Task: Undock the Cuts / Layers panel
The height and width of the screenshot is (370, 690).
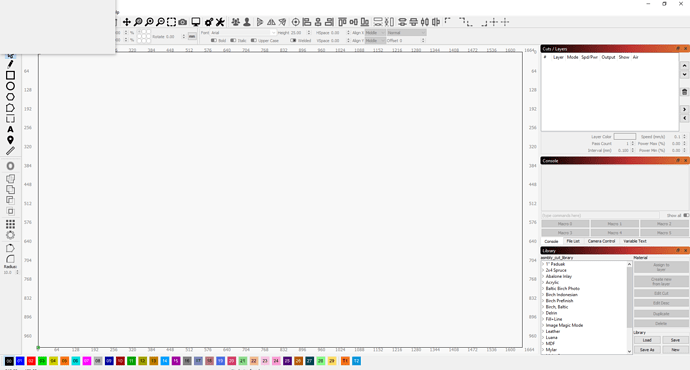Action: coord(678,48)
